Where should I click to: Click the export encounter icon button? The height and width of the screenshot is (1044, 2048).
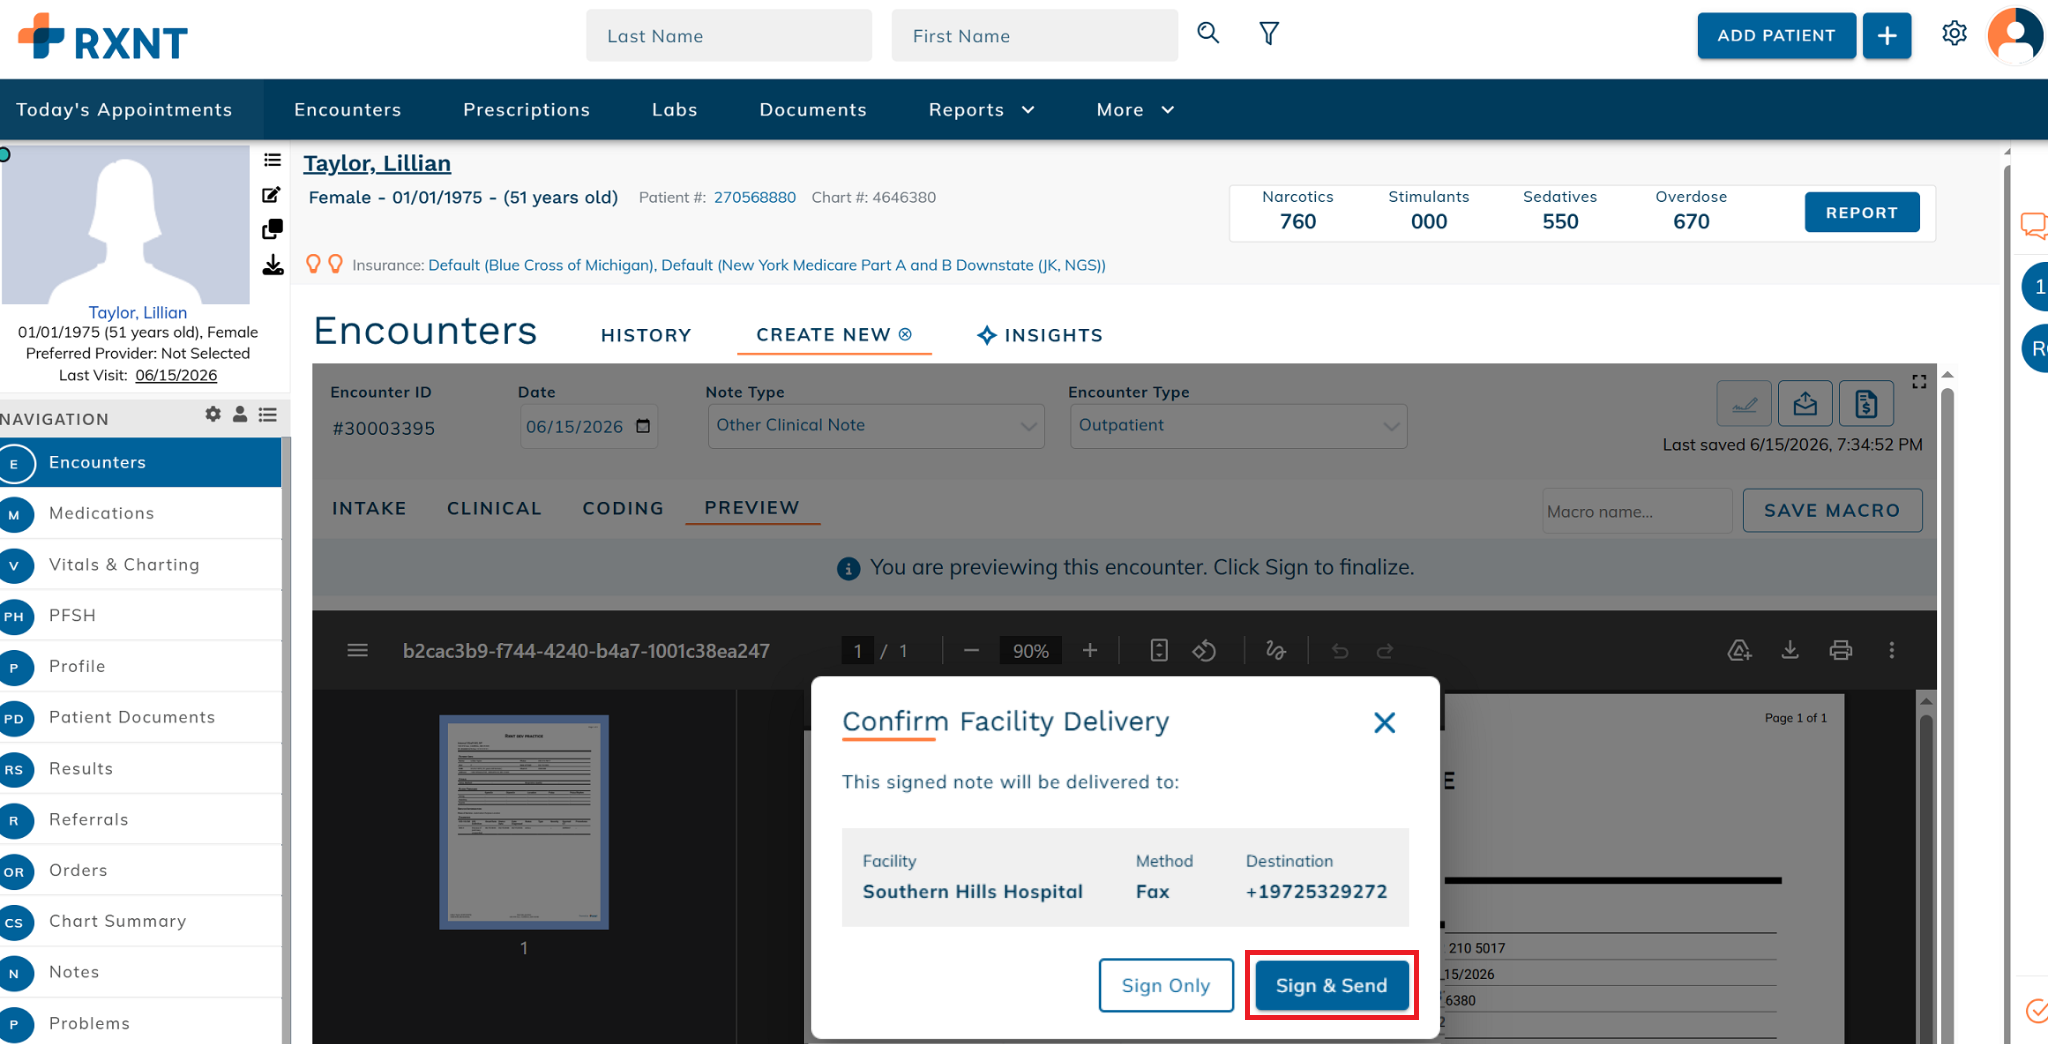[x=1805, y=404]
